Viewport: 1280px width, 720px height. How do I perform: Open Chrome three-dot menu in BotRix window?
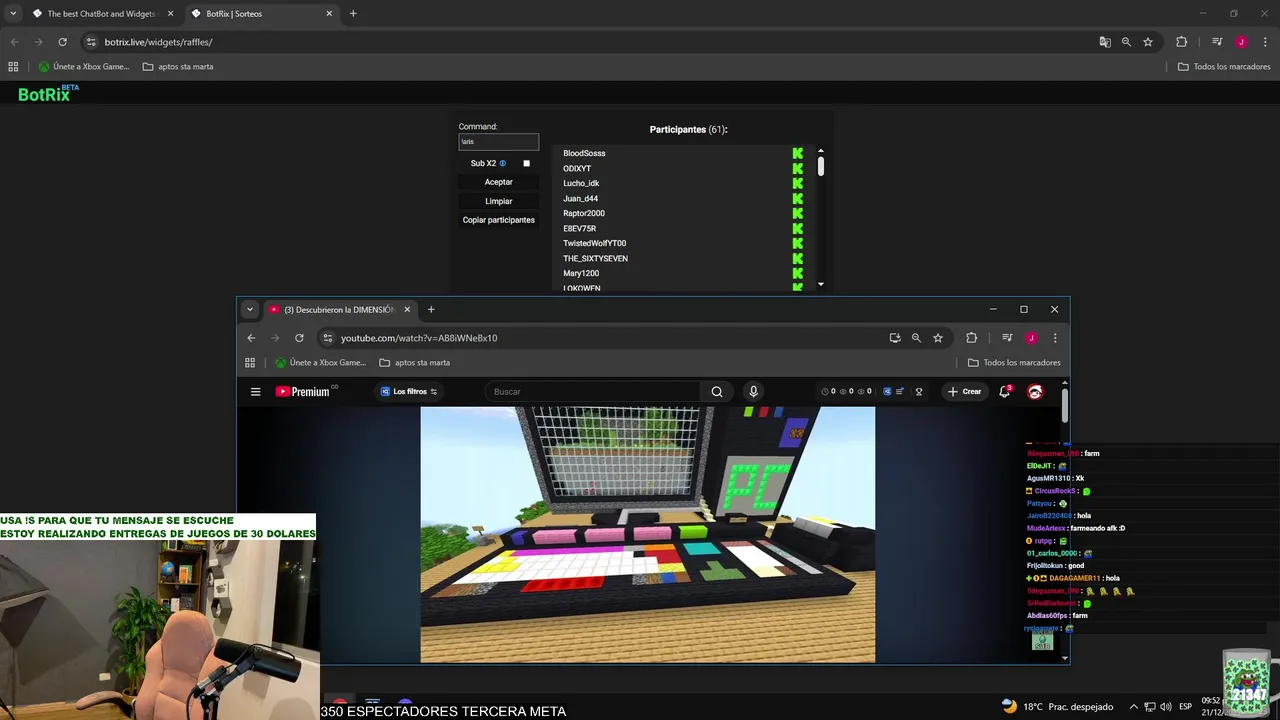pos(1265,42)
